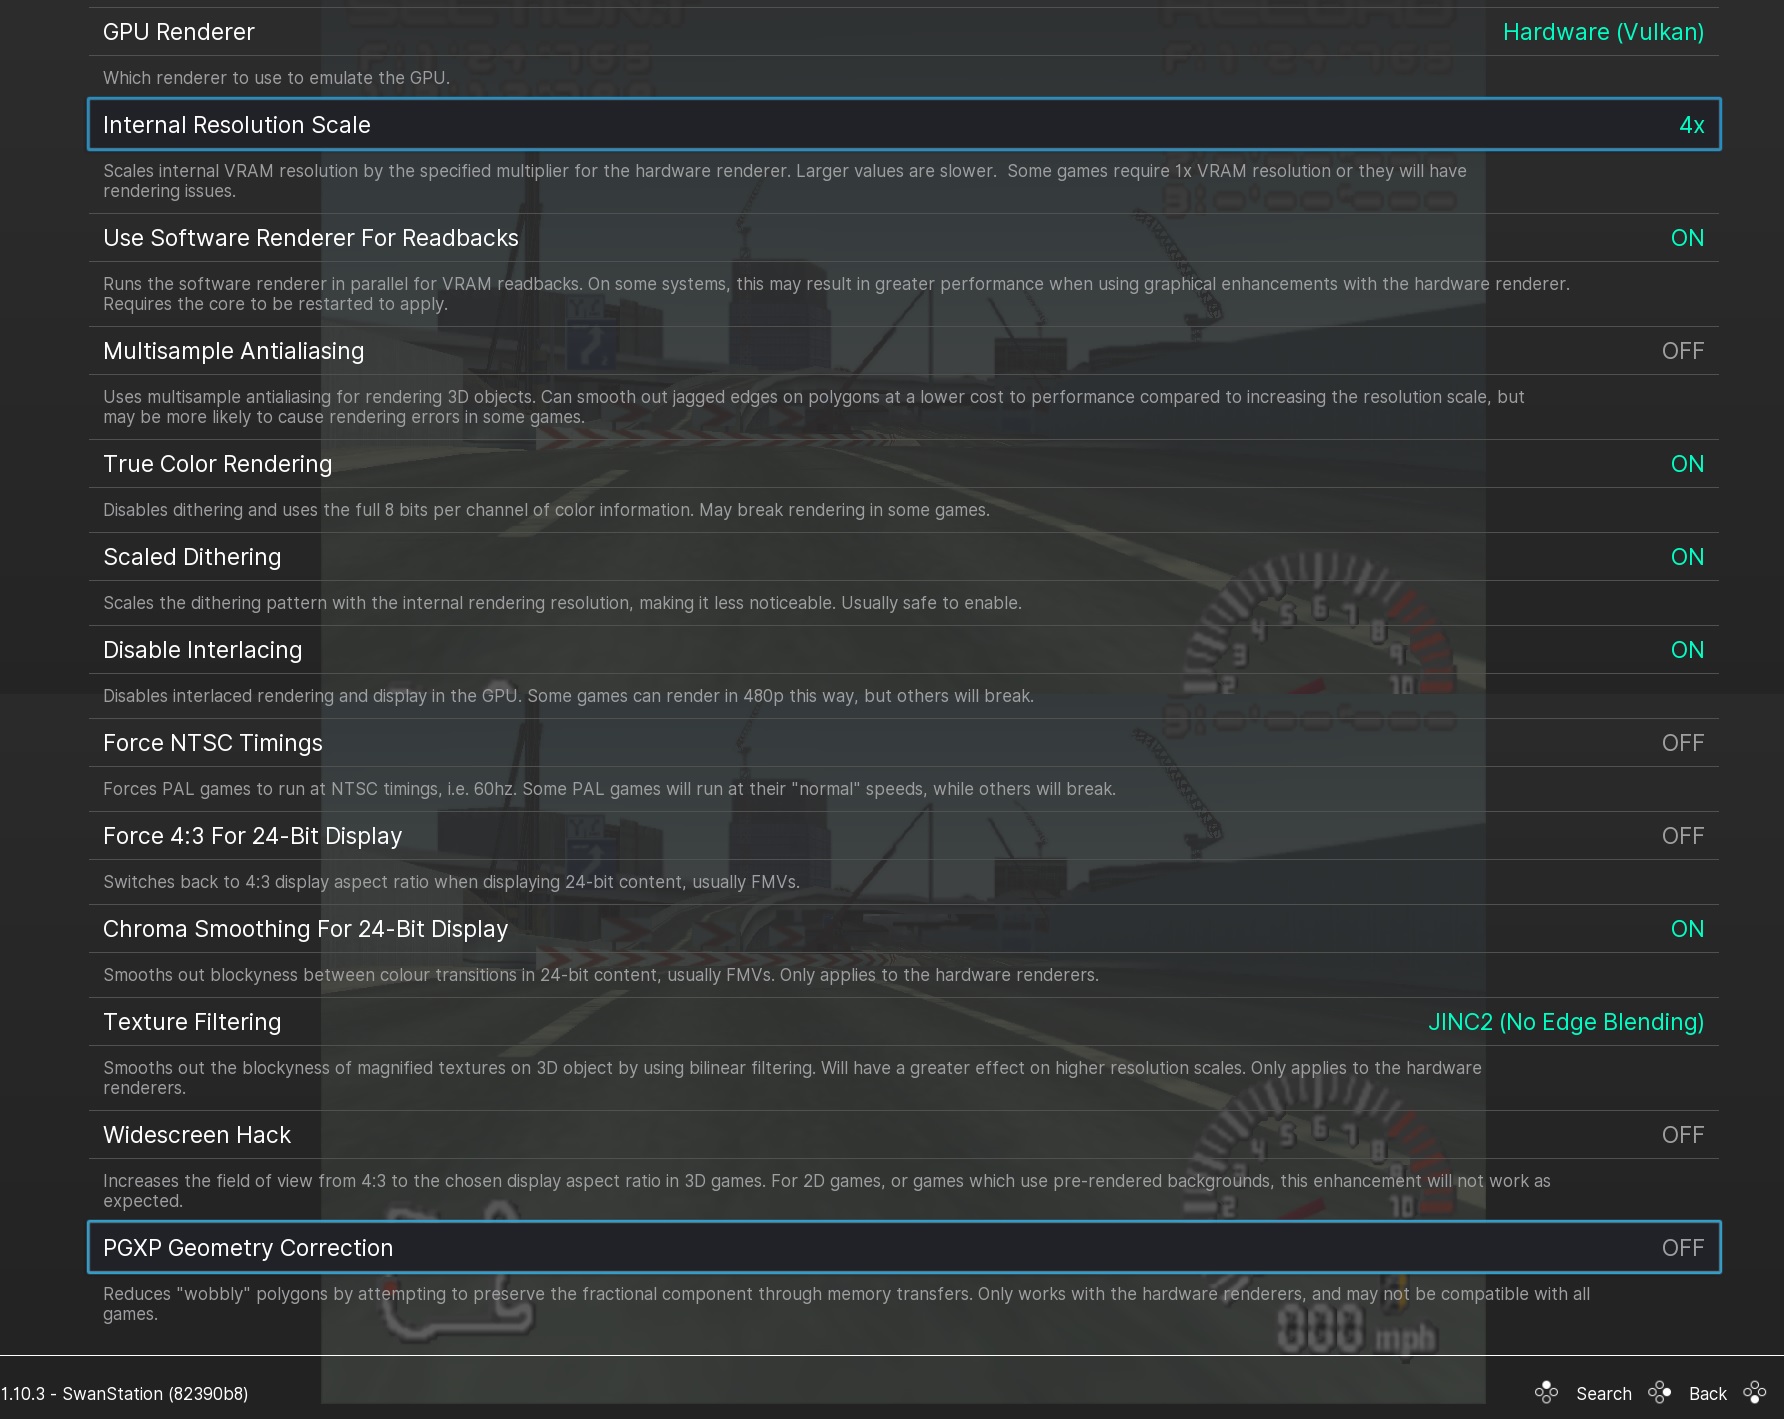Change the GPU Renderer from Hardware (Vulkan)
Screen dimensions: 1784x1419
tap(904, 32)
